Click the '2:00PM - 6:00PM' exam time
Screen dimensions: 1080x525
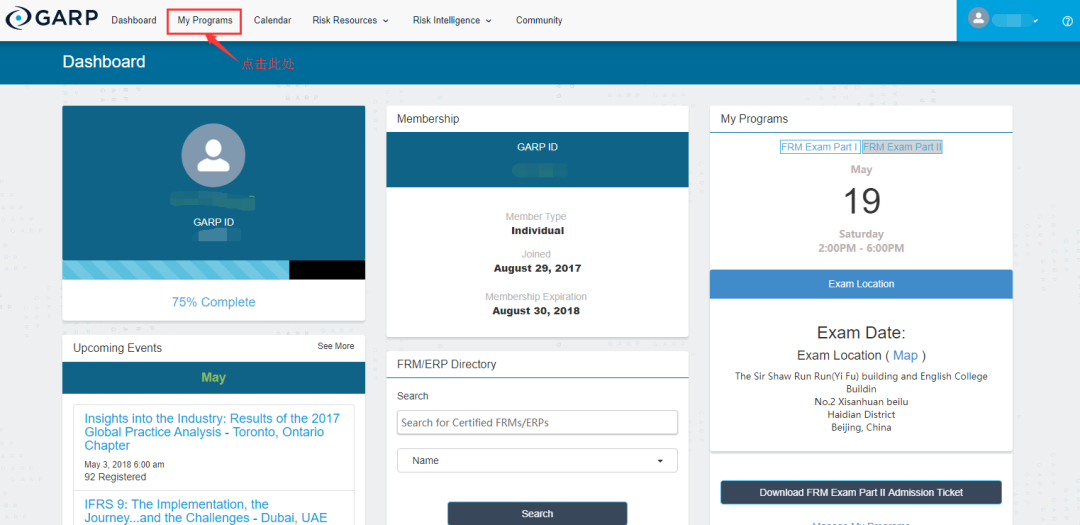coord(861,248)
